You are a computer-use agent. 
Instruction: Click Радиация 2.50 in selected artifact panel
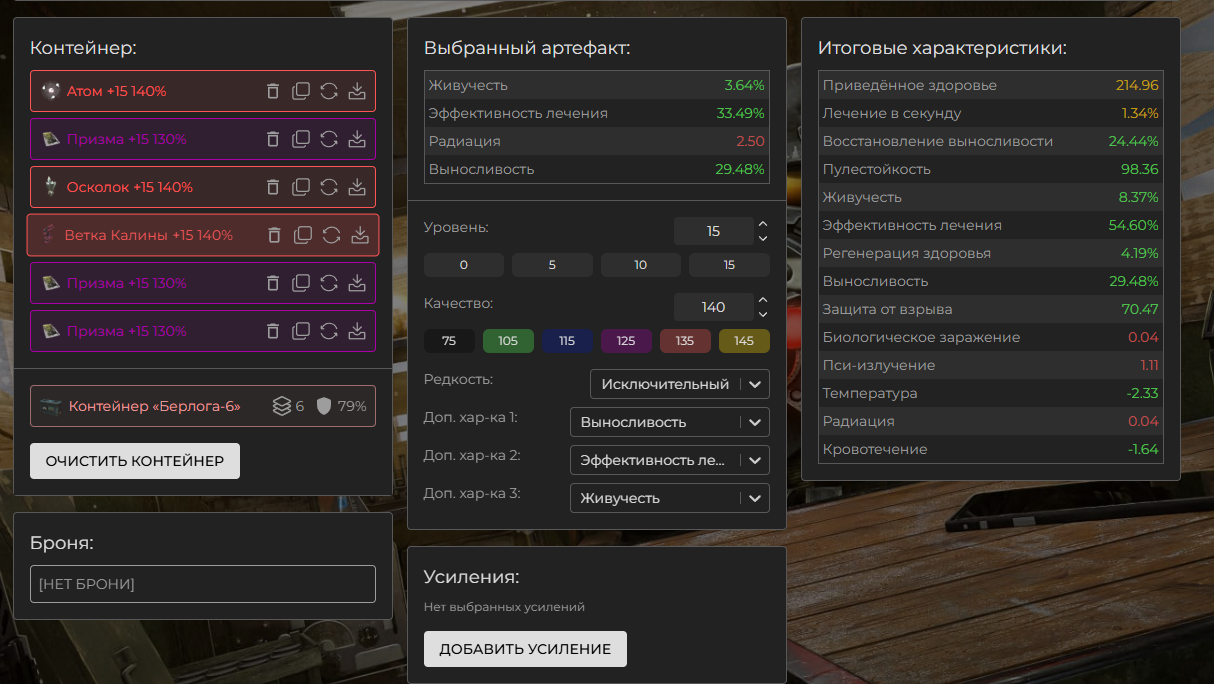(x=597, y=141)
